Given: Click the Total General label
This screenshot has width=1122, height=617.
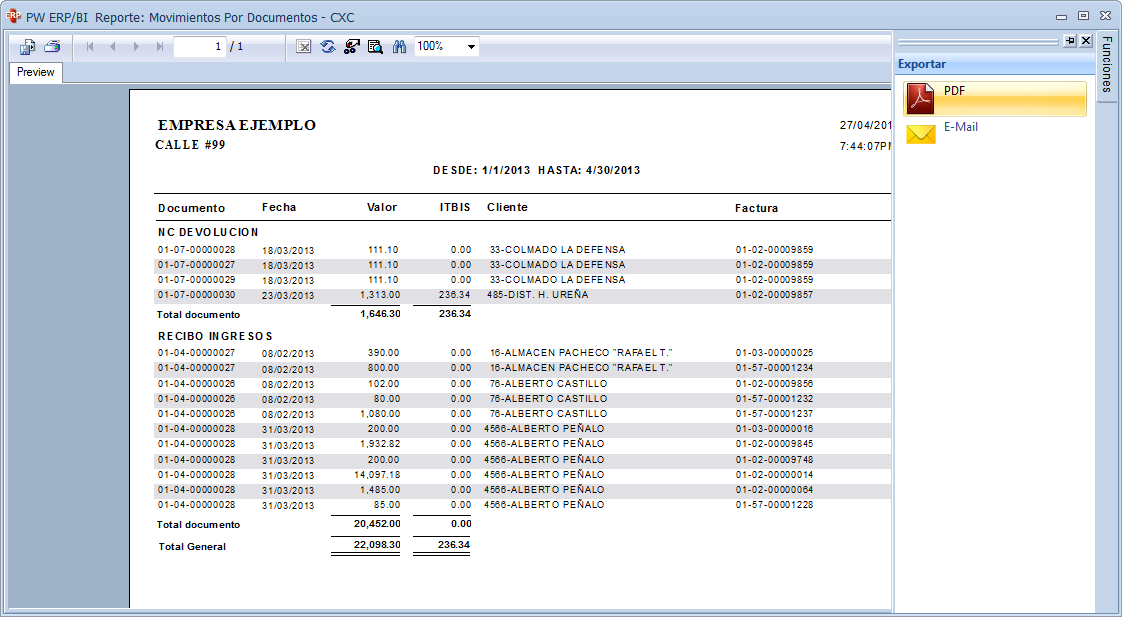Looking at the screenshot, I should tap(192, 547).
